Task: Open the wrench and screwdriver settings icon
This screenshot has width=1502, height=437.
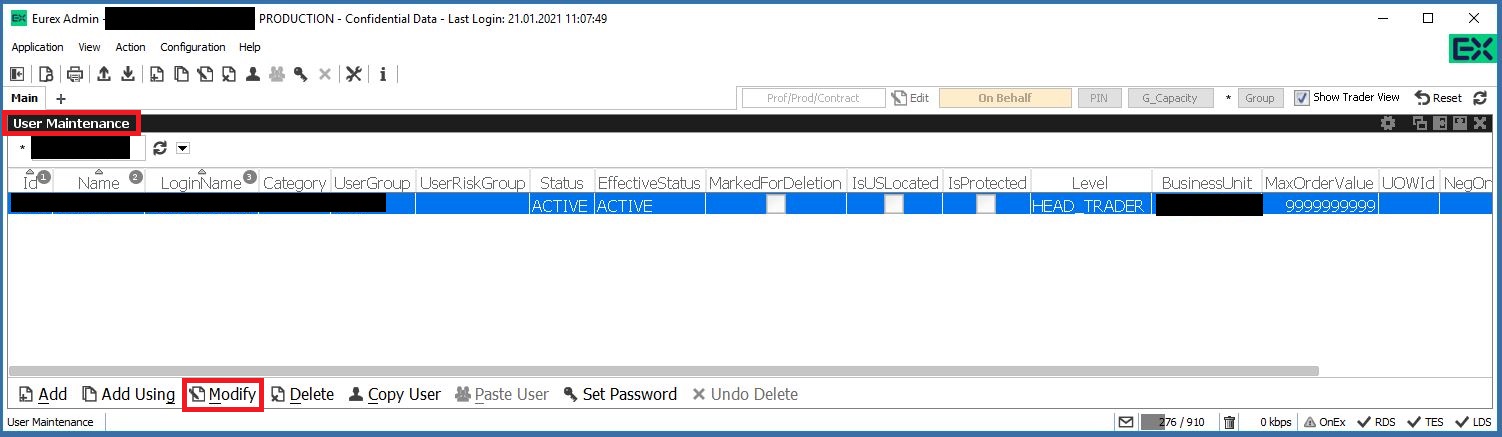Action: tap(353, 74)
